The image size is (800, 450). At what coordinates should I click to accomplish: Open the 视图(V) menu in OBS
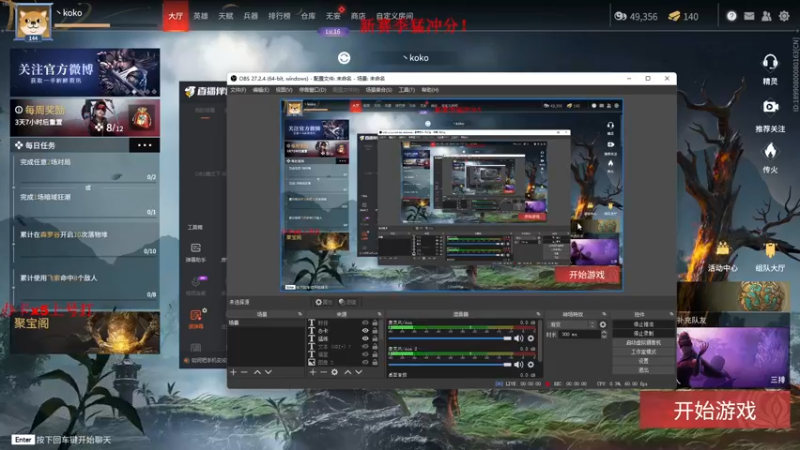coord(284,90)
